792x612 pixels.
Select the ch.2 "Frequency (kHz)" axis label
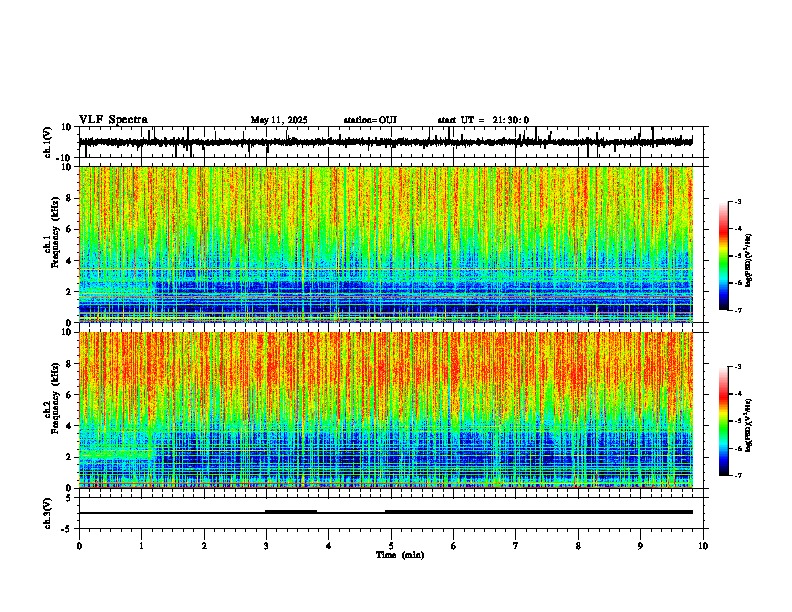pos(55,398)
